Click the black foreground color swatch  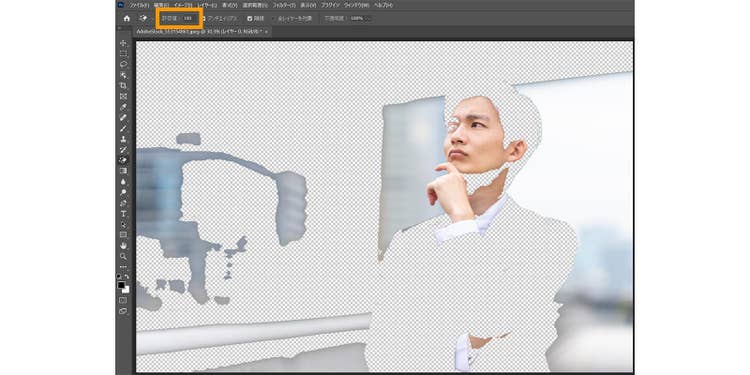pos(121,285)
